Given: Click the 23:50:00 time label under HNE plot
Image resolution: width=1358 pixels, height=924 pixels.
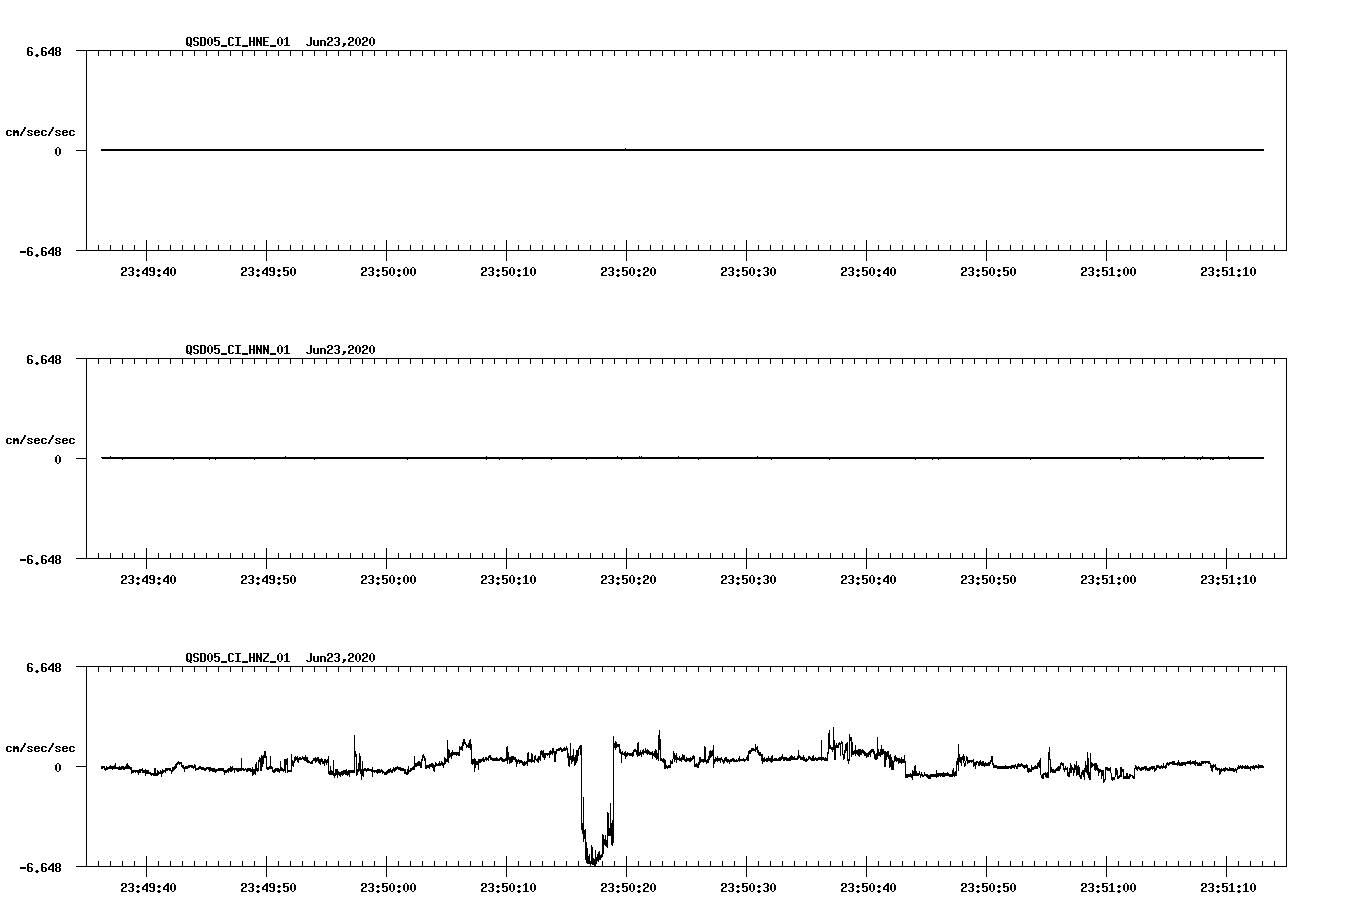Looking at the screenshot, I should point(388,272).
